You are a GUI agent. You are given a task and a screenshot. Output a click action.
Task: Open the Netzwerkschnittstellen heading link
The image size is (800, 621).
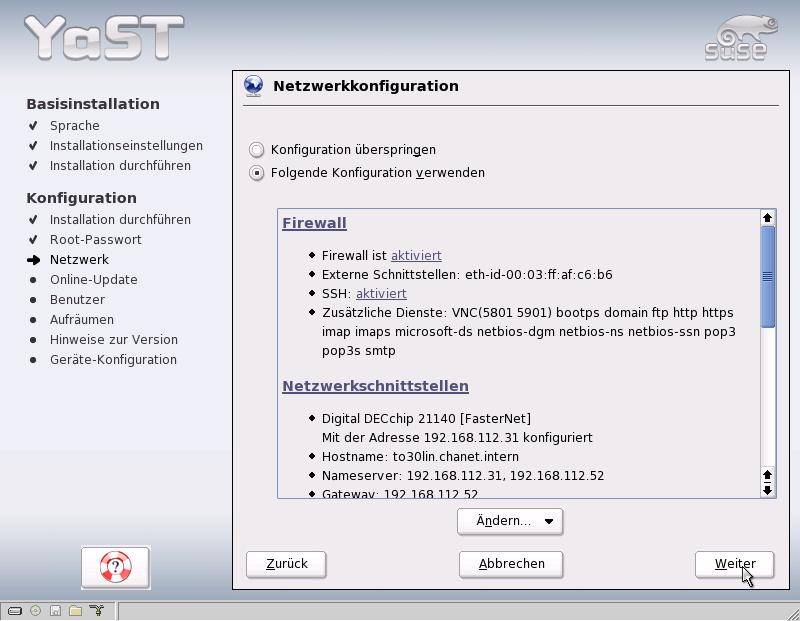pyautogui.click(x=376, y=386)
